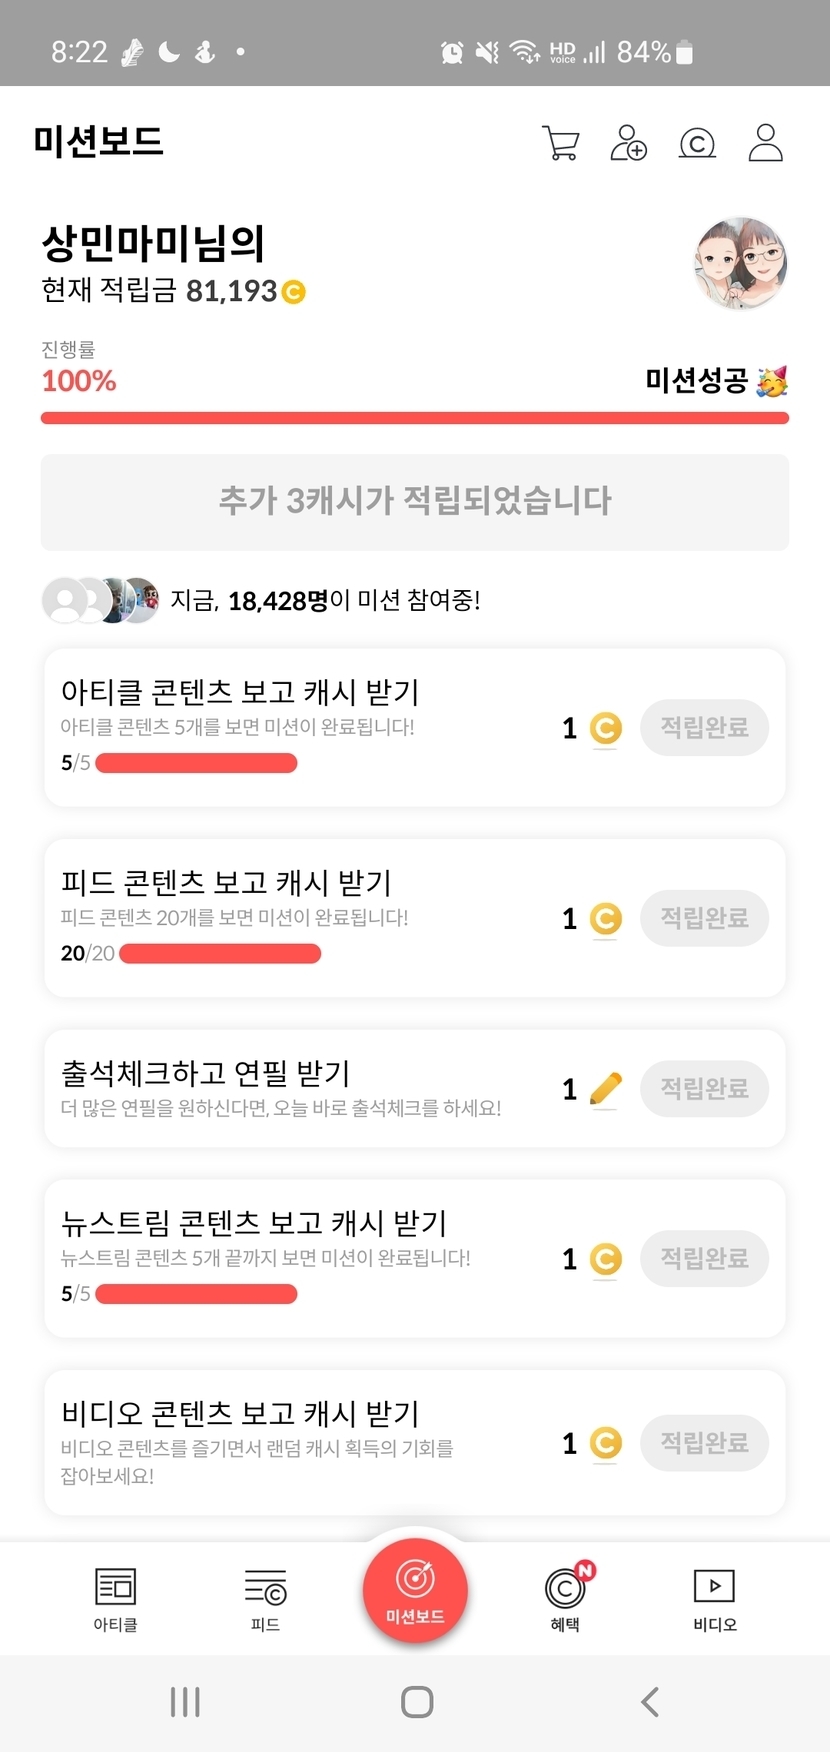View the mission participants avatars
830x1752 pixels.
tap(100, 600)
